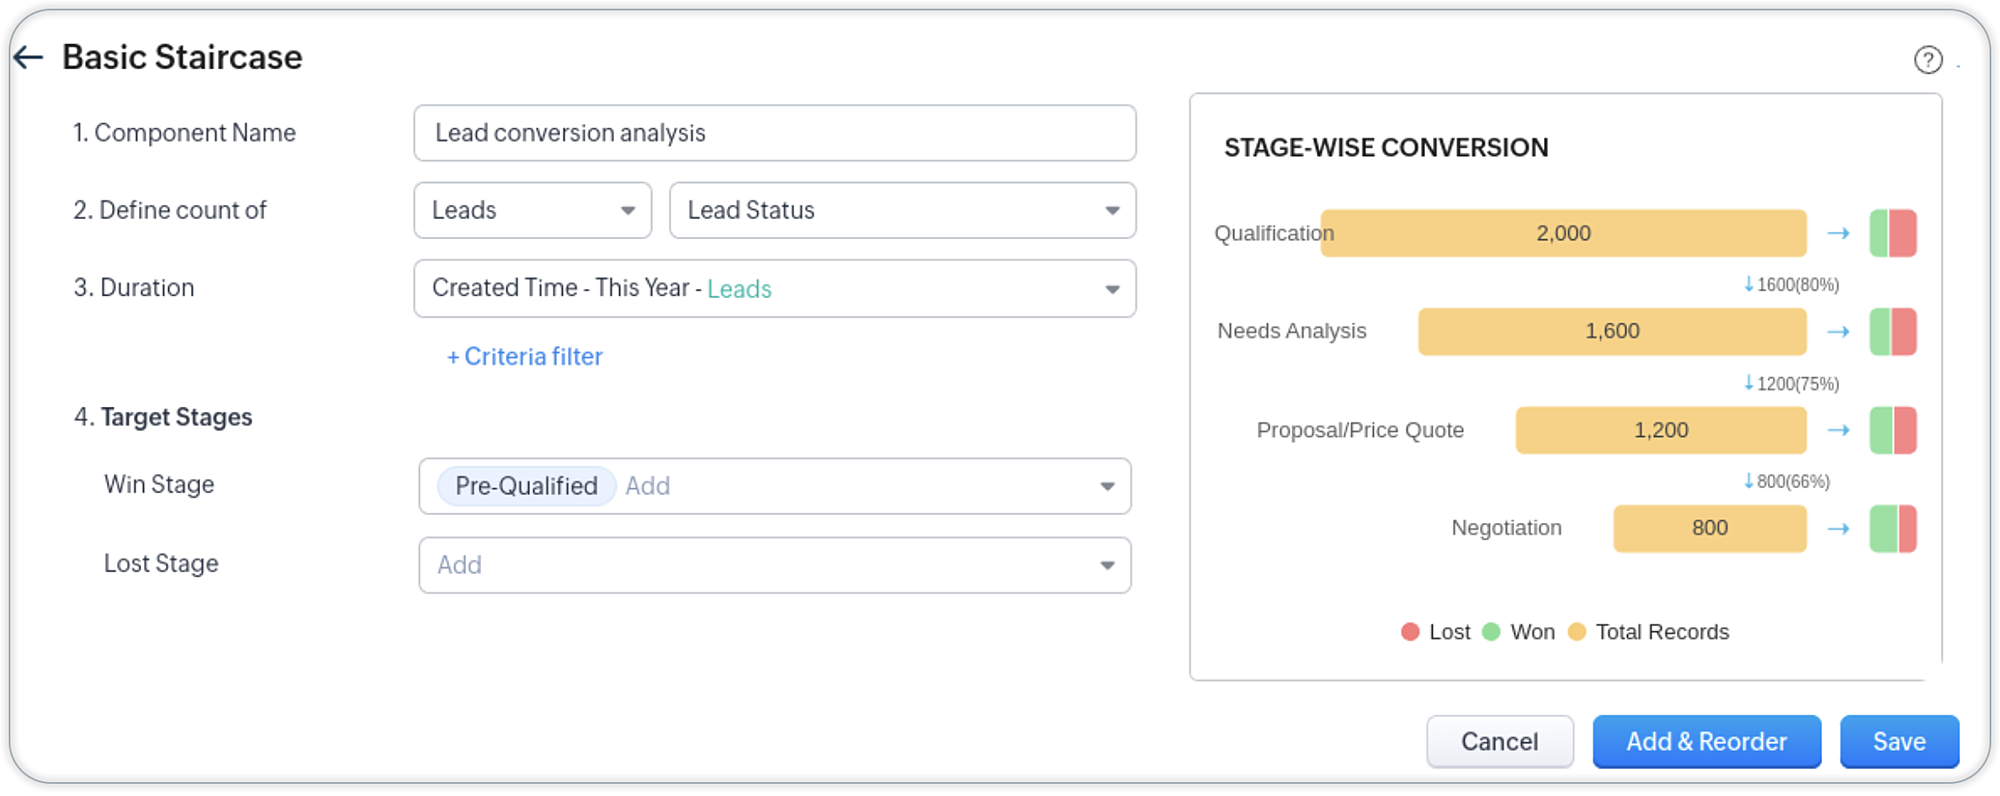Screen dimensions: 2000x796
Task: Click the blue arrow next to Qualification bar
Action: (x=1838, y=234)
